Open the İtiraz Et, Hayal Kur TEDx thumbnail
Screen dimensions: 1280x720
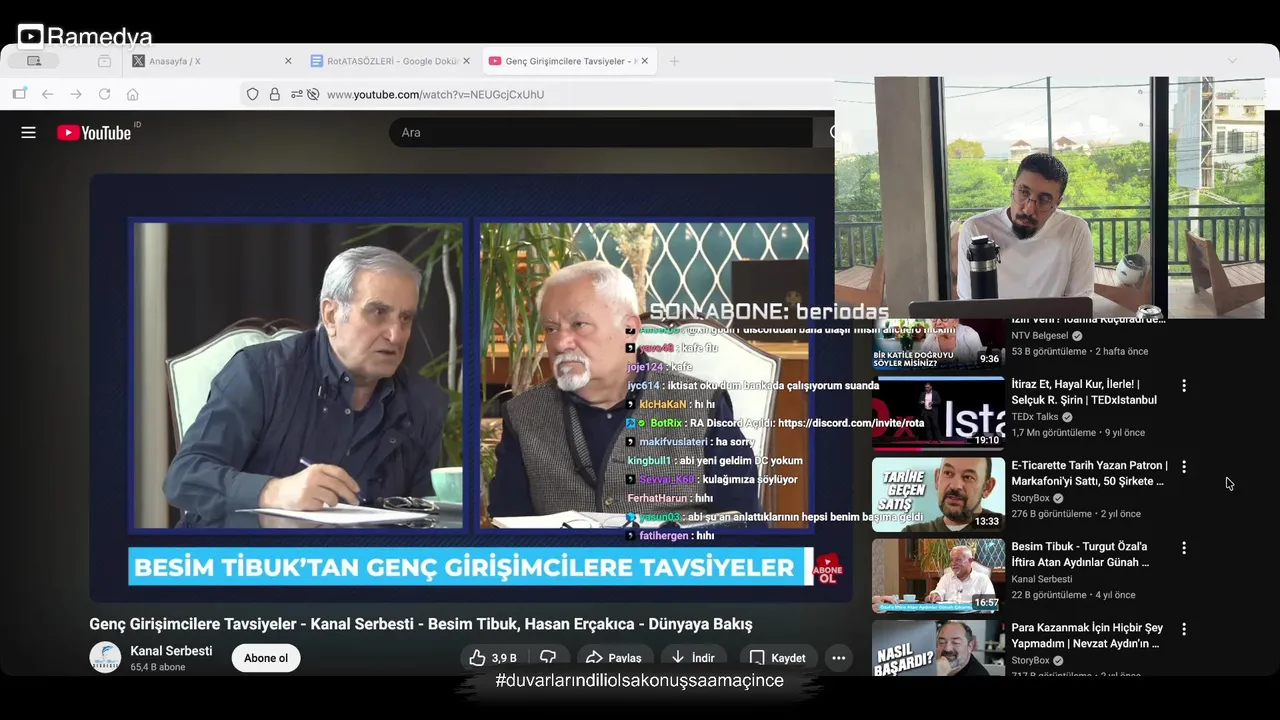[x=938, y=412]
